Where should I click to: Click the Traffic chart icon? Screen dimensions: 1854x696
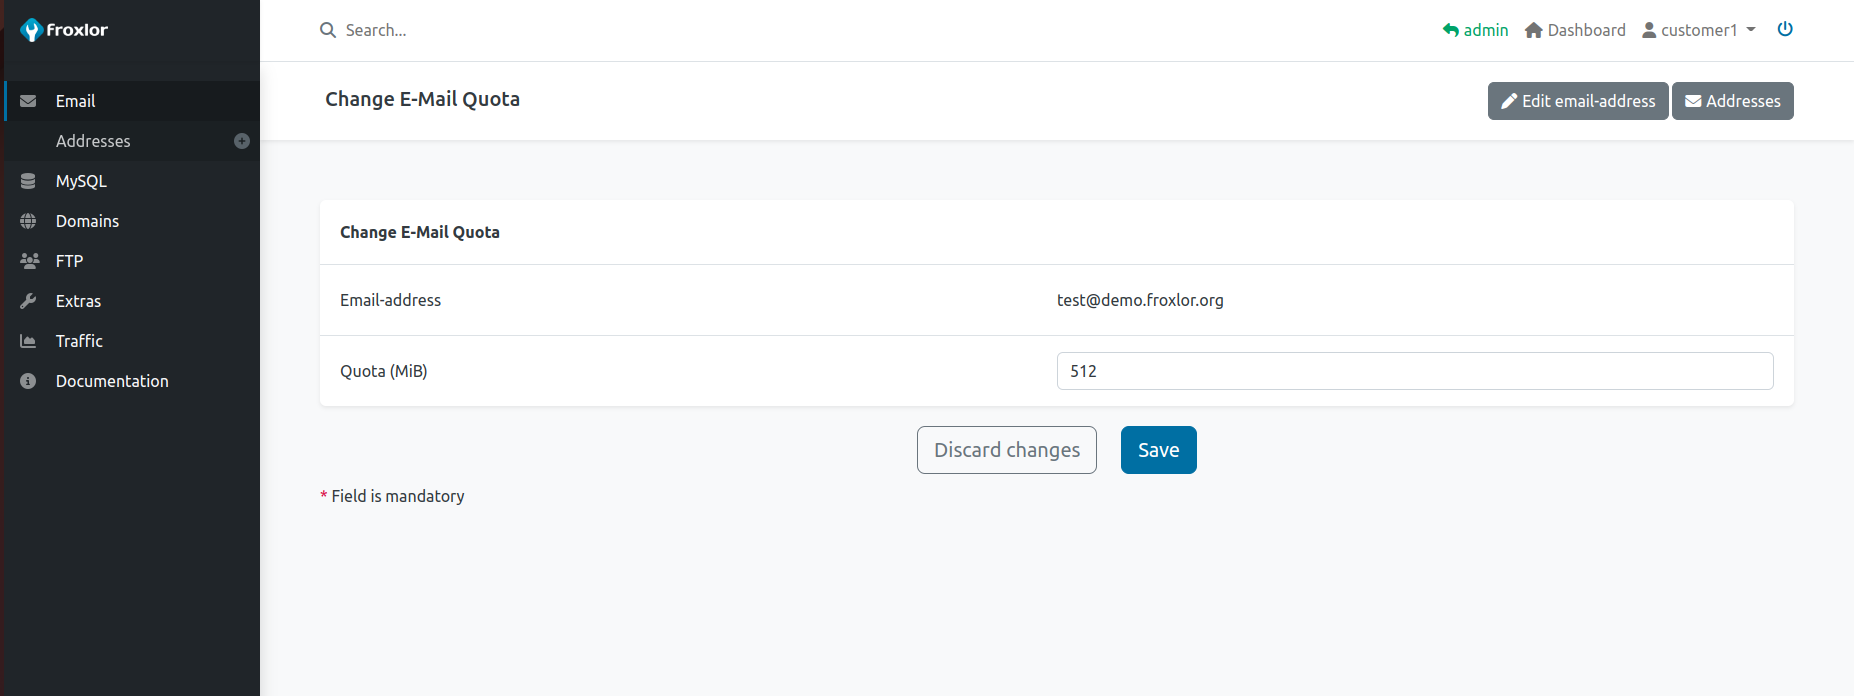28,341
